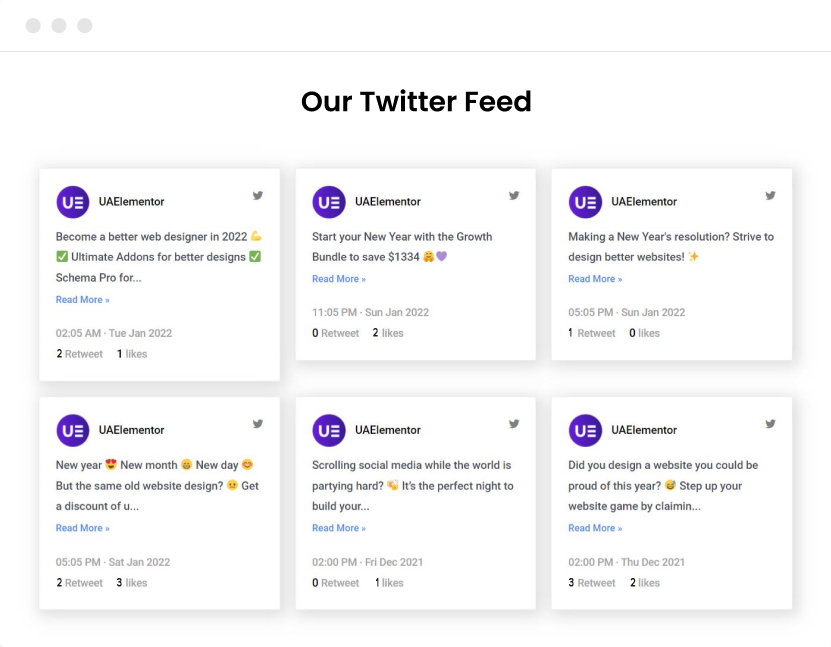Follow Read More on 'Scrolling social media' tweet
The image size is (831, 647).
click(x=339, y=528)
